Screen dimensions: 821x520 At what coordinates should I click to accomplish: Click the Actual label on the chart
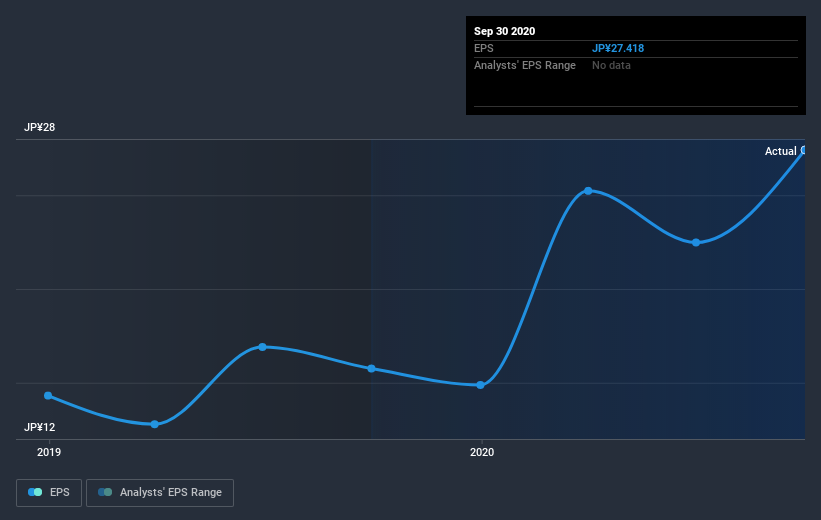[x=780, y=151]
